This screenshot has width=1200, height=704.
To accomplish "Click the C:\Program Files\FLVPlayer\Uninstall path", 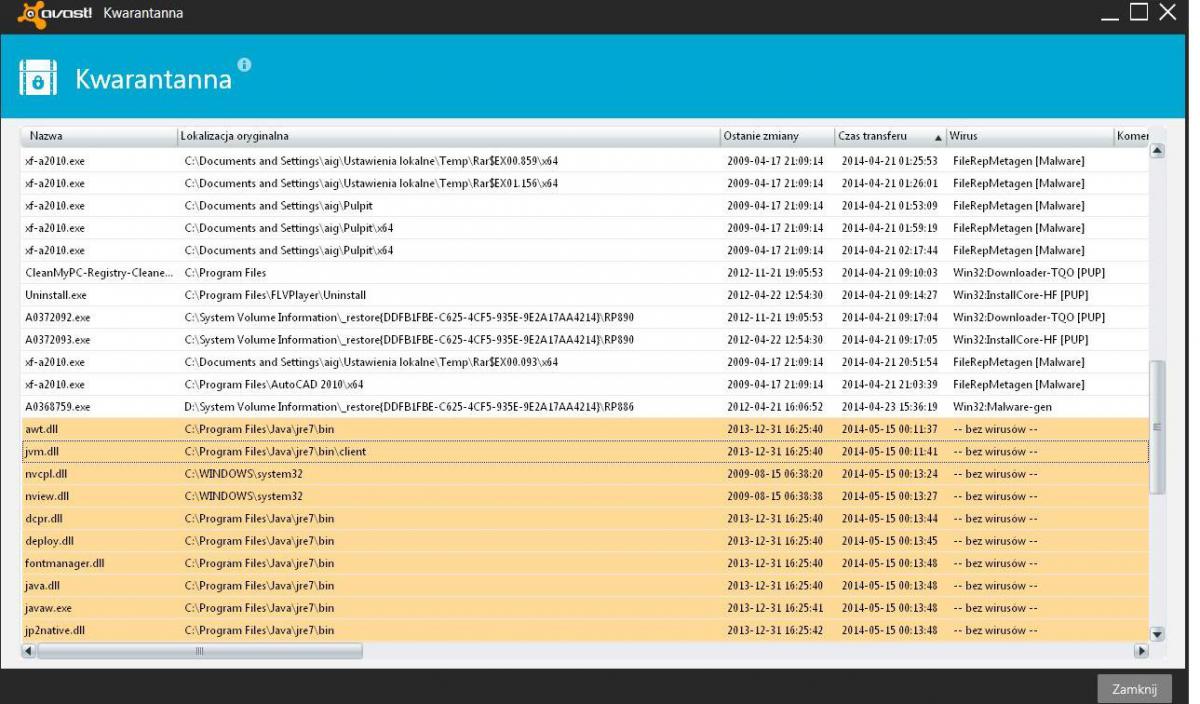I will pos(275,295).
